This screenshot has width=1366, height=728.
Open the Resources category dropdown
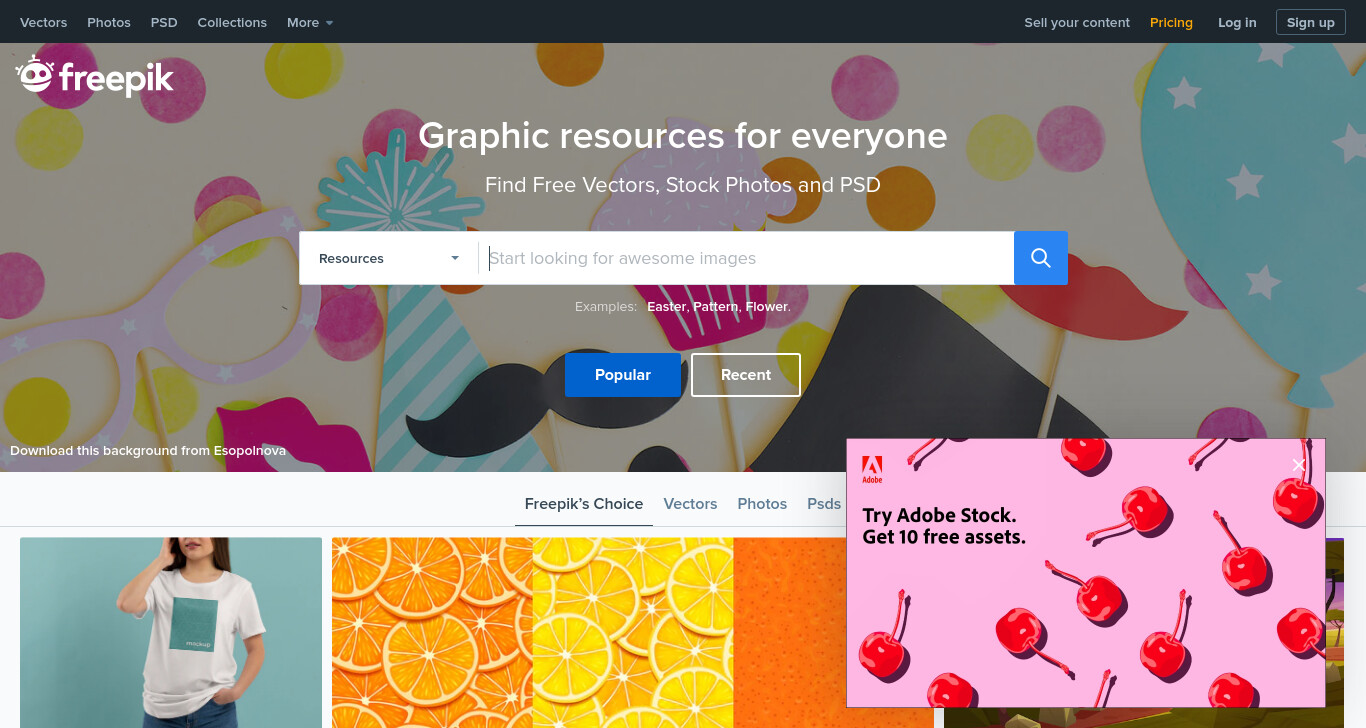click(x=389, y=258)
